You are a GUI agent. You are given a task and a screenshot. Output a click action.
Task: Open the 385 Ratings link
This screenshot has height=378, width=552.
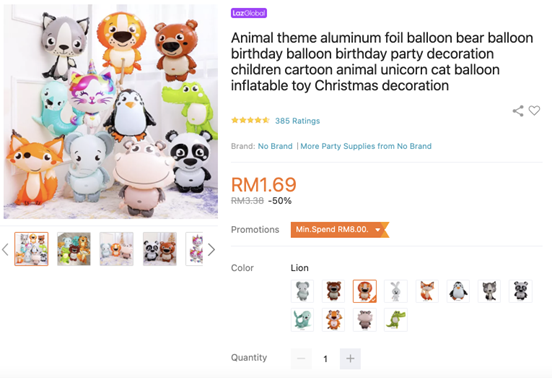297,121
